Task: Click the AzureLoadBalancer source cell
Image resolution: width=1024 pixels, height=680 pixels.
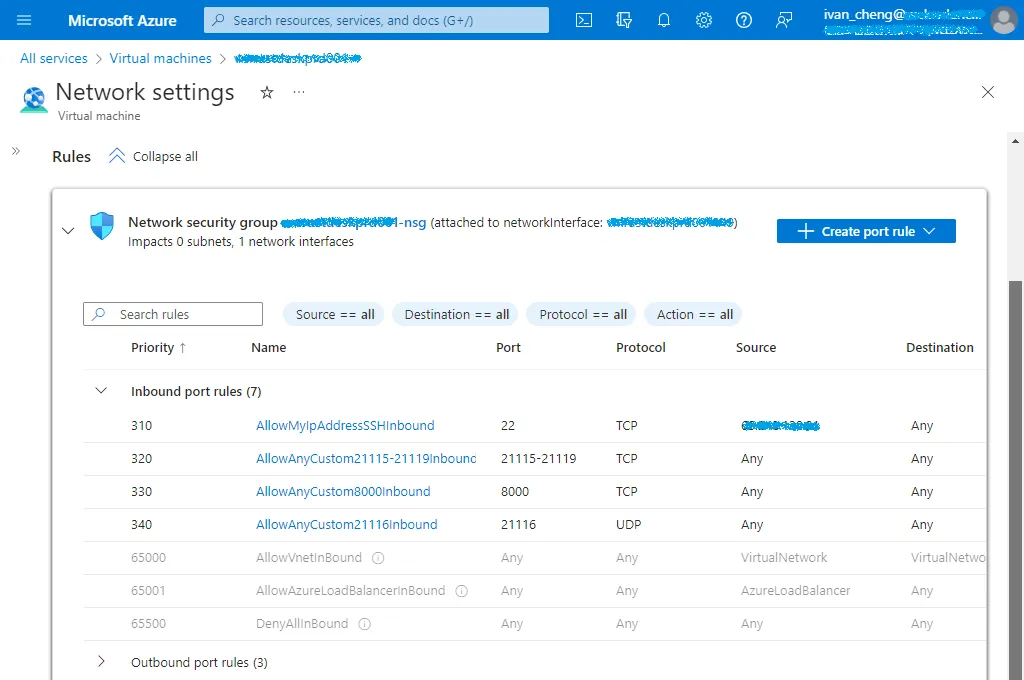Action: (x=795, y=591)
